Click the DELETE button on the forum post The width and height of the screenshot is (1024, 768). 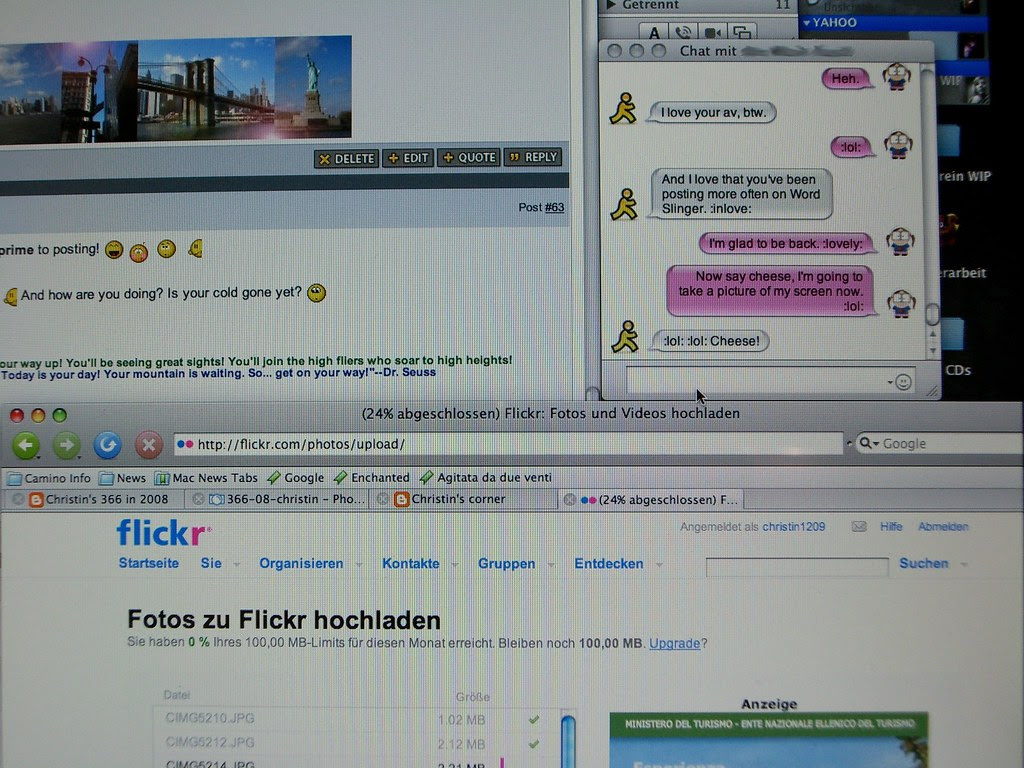point(346,159)
